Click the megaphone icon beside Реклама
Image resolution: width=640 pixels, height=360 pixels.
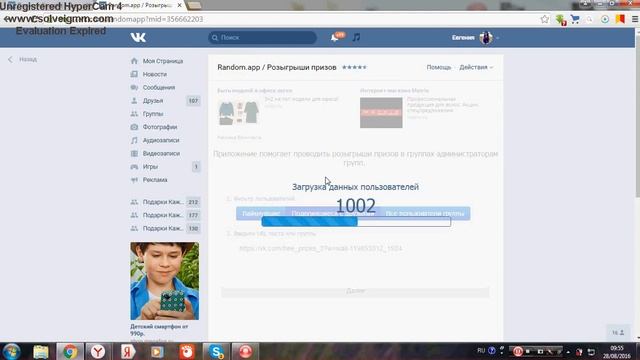click(134, 180)
